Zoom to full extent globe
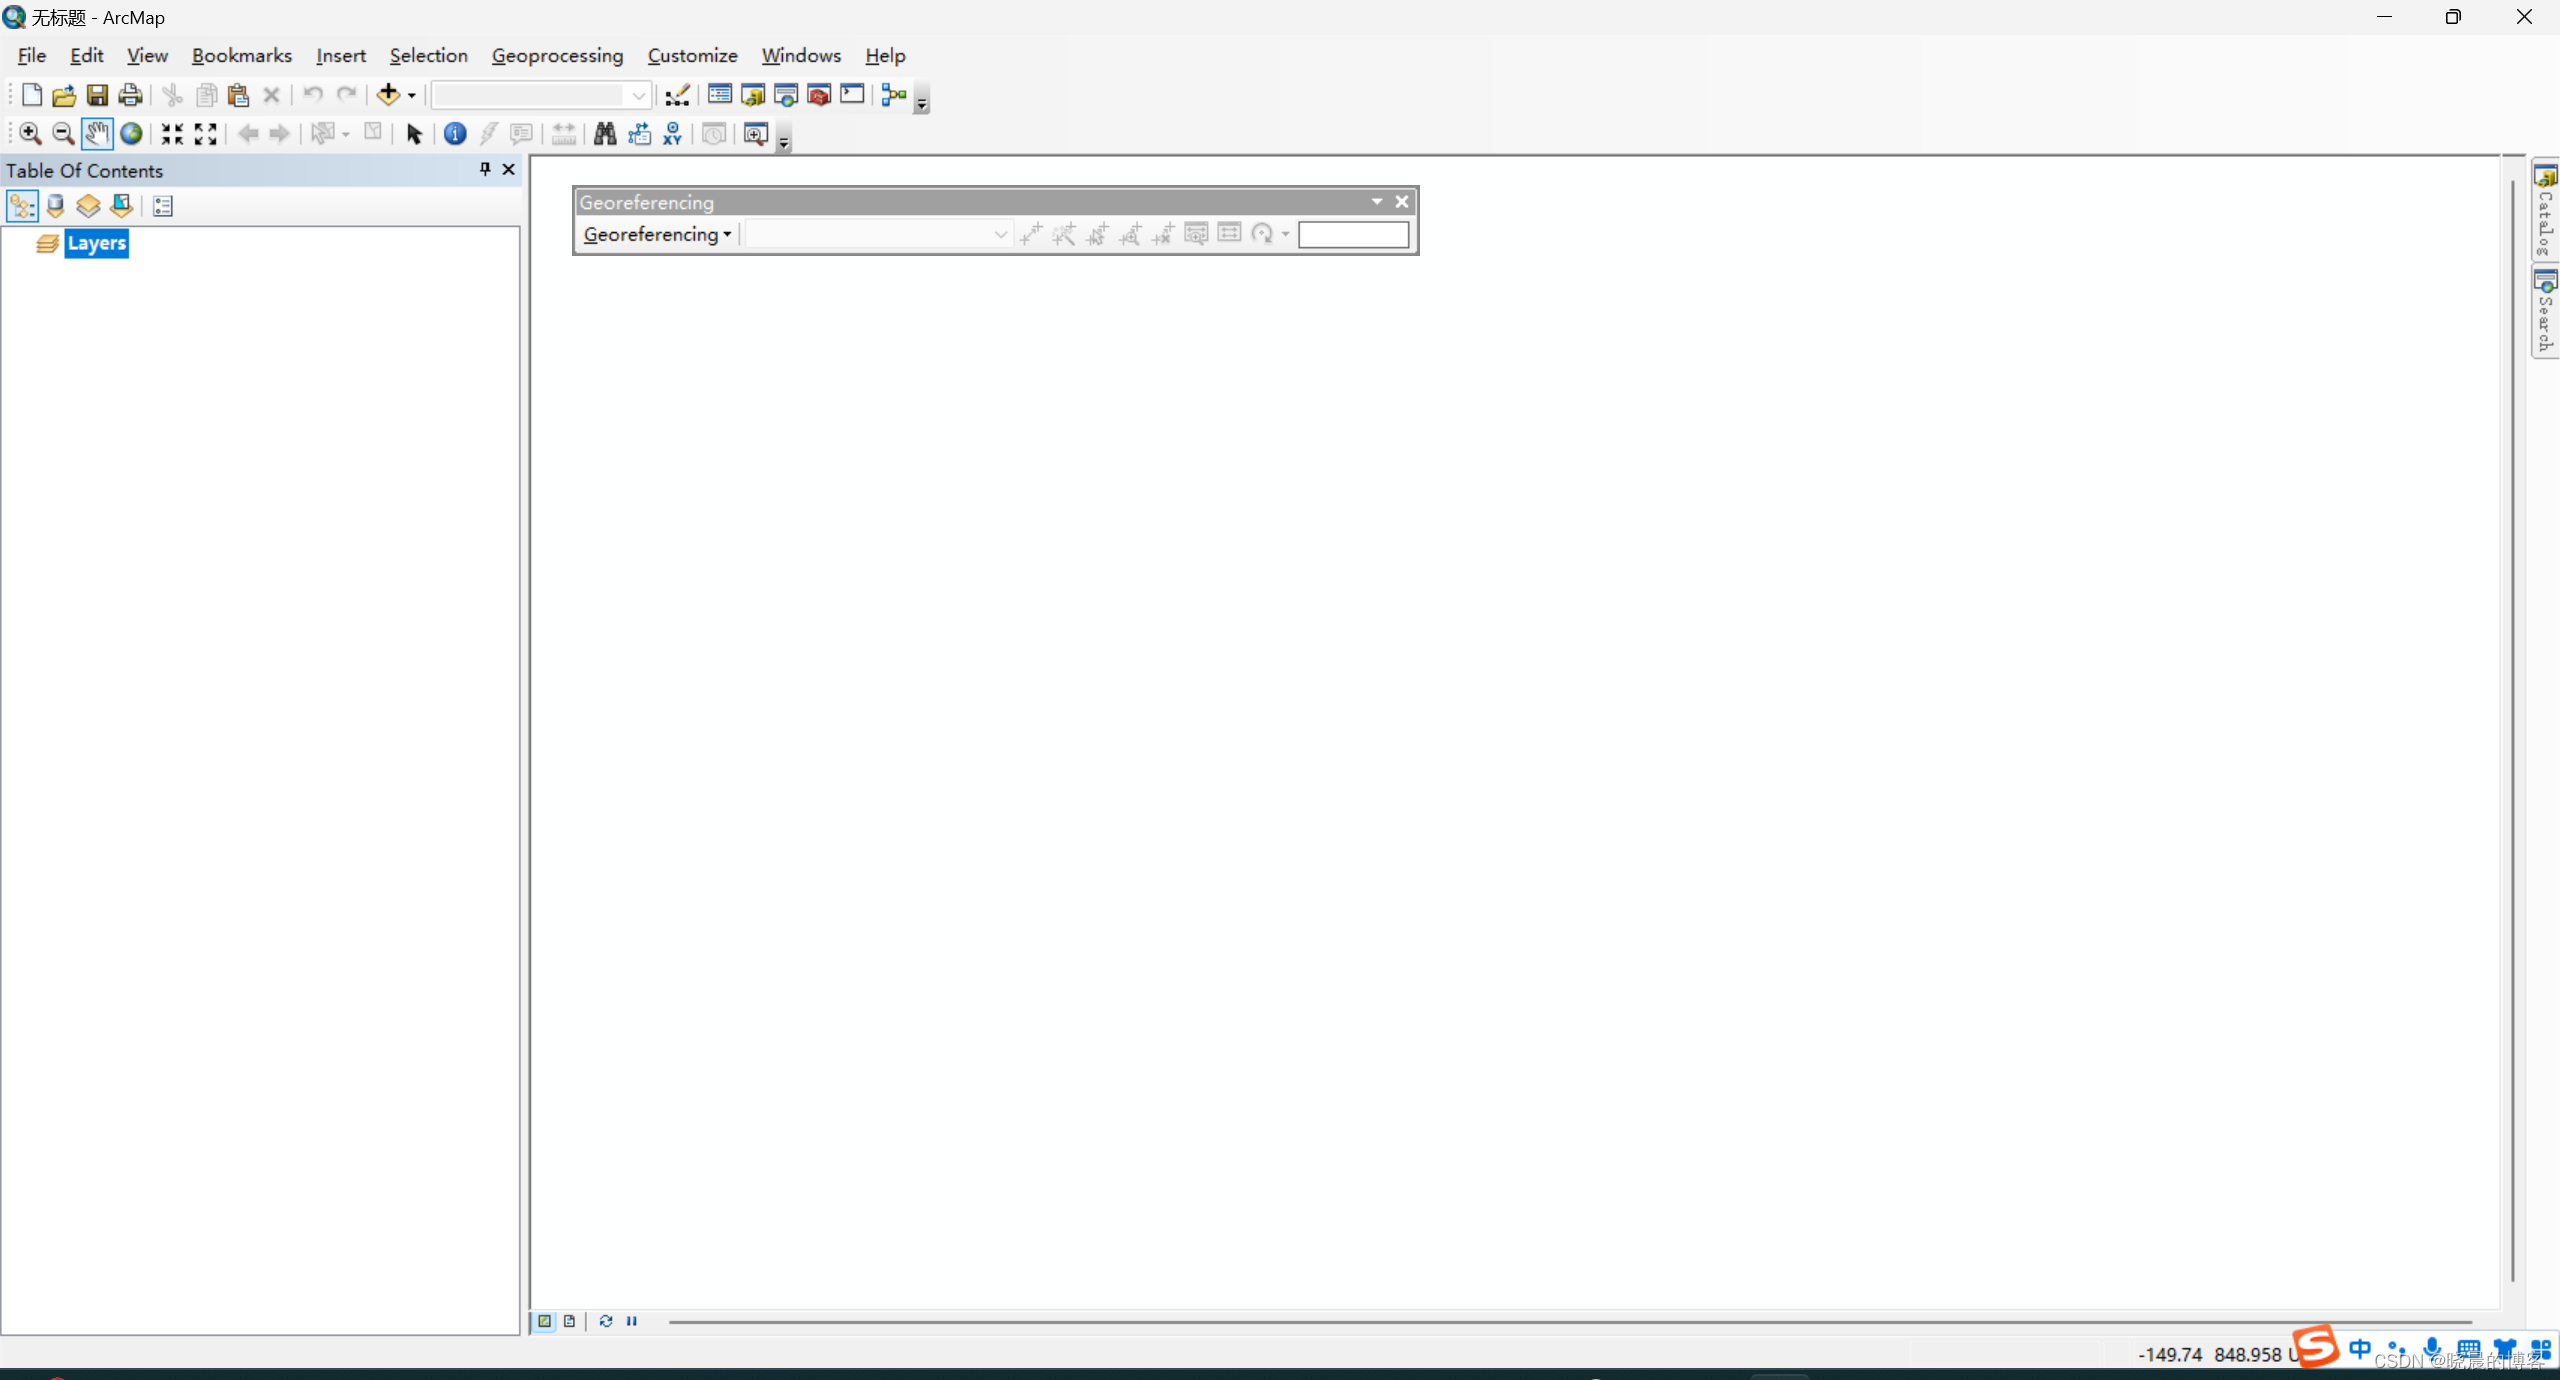This screenshot has height=1380, width=2560. (131, 134)
